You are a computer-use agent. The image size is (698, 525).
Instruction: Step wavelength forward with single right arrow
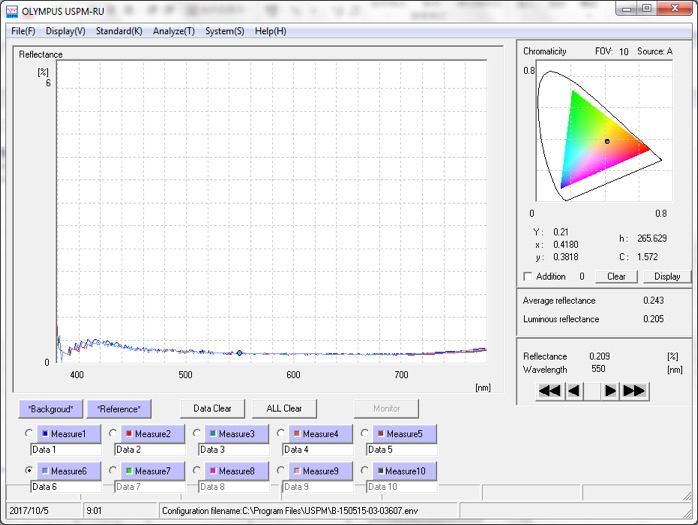(x=610, y=391)
